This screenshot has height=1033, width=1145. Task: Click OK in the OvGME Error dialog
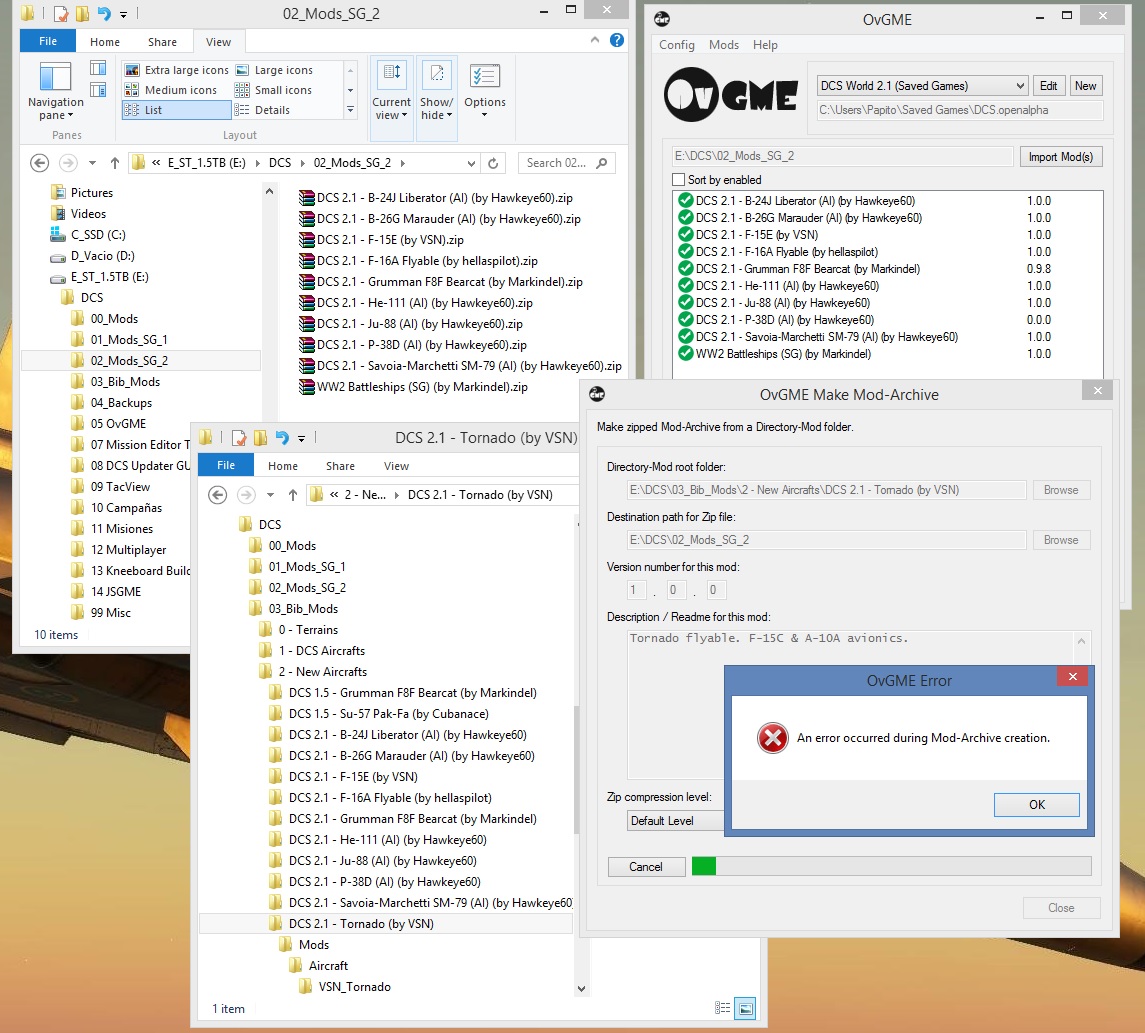click(1036, 804)
